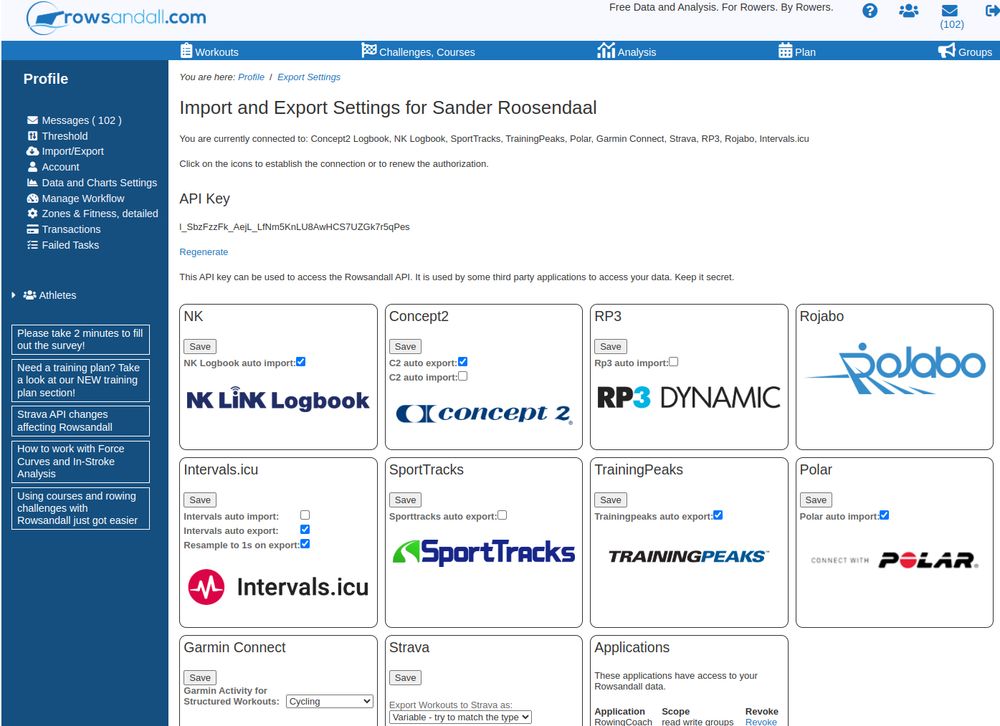Click the Manage Workflow icon

[x=33, y=198]
